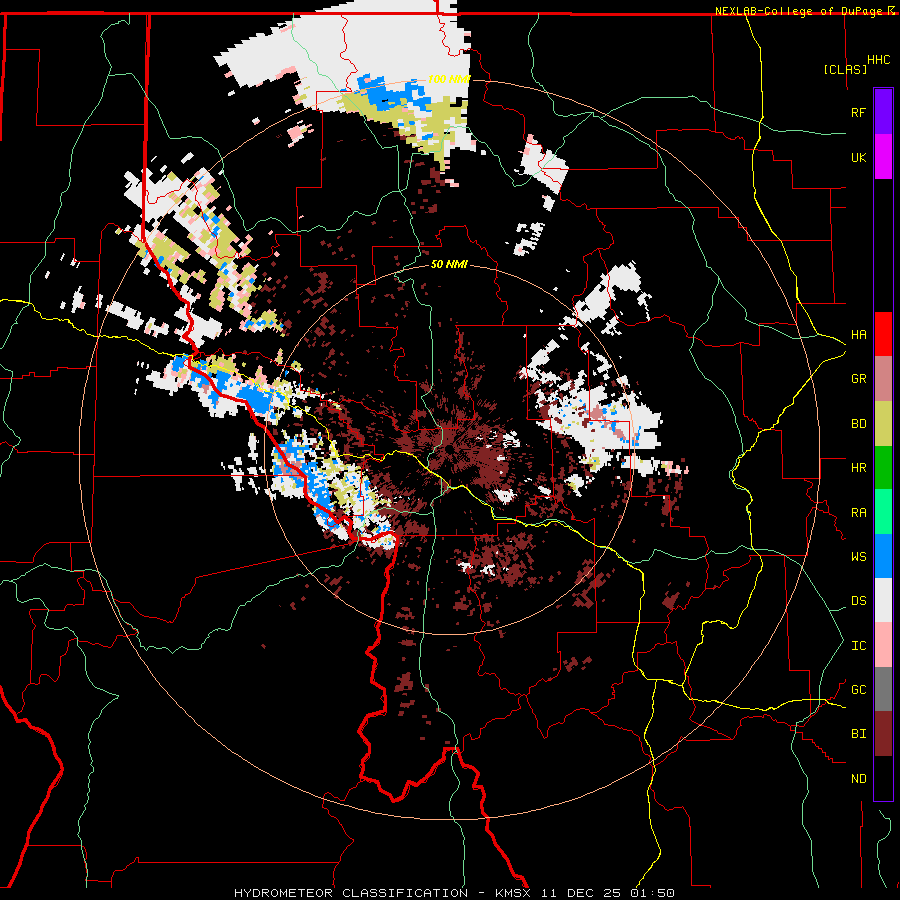Click the RF legend label
The image size is (900, 900).
(858, 112)
